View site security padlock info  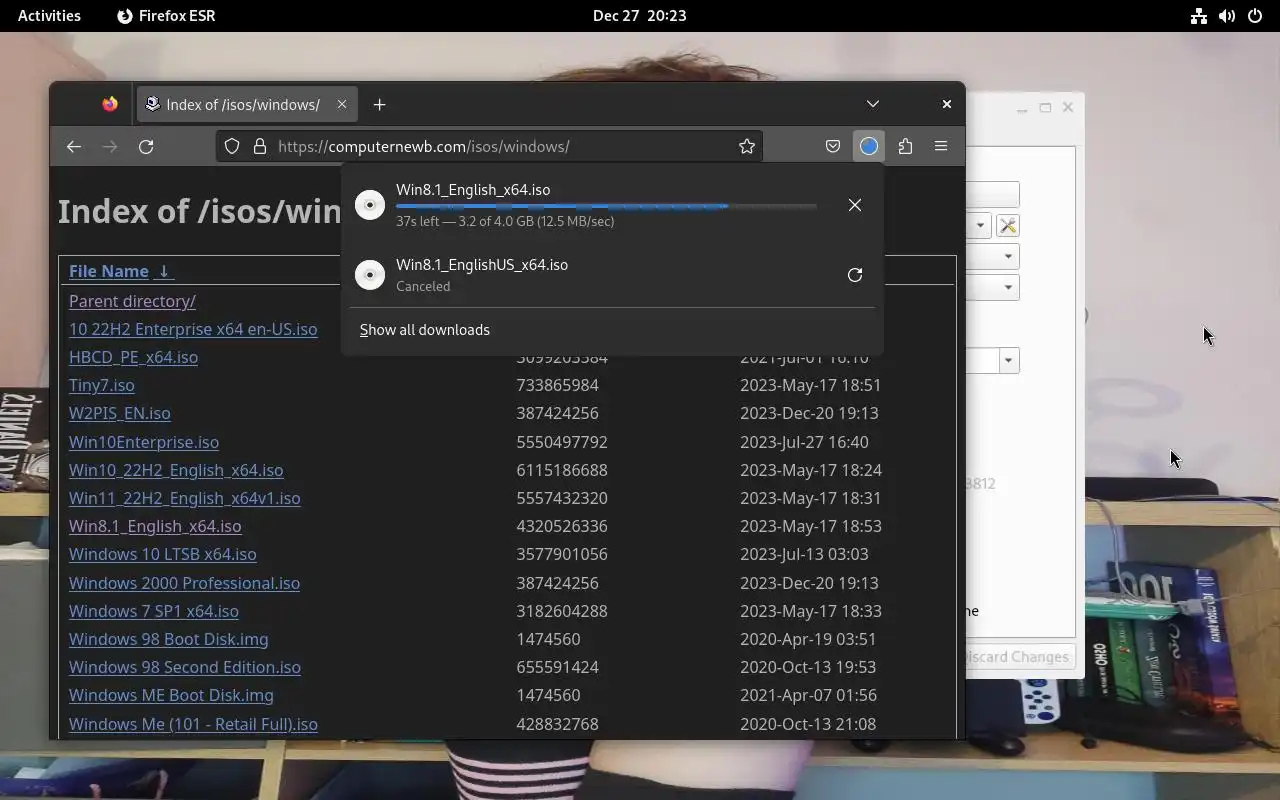(260, 146)
